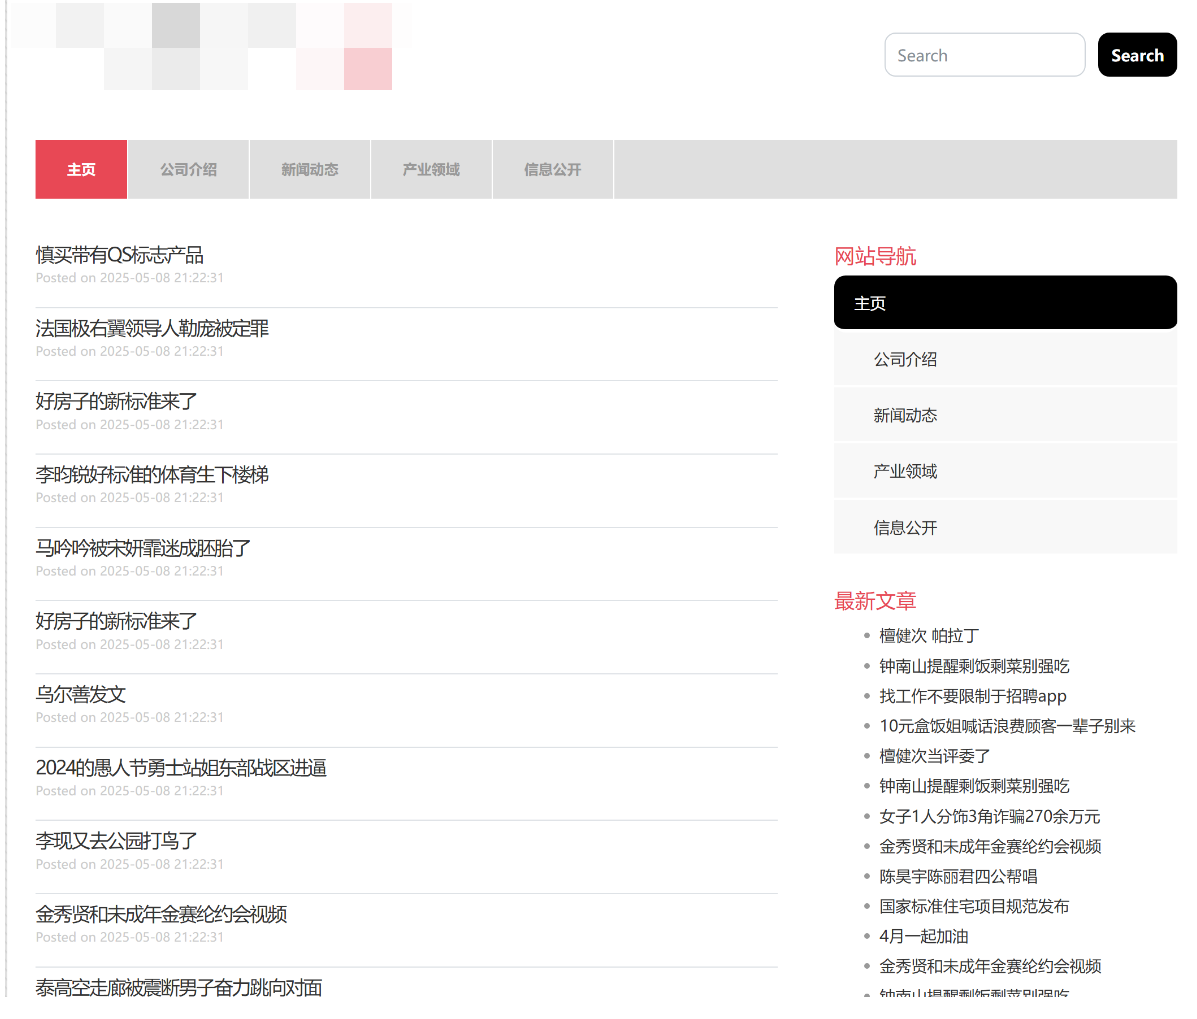Screen dimensions: 1197x1019
Task: Open latest article 找工作不要限制于招聘app
Action: (x=972, y=696)
